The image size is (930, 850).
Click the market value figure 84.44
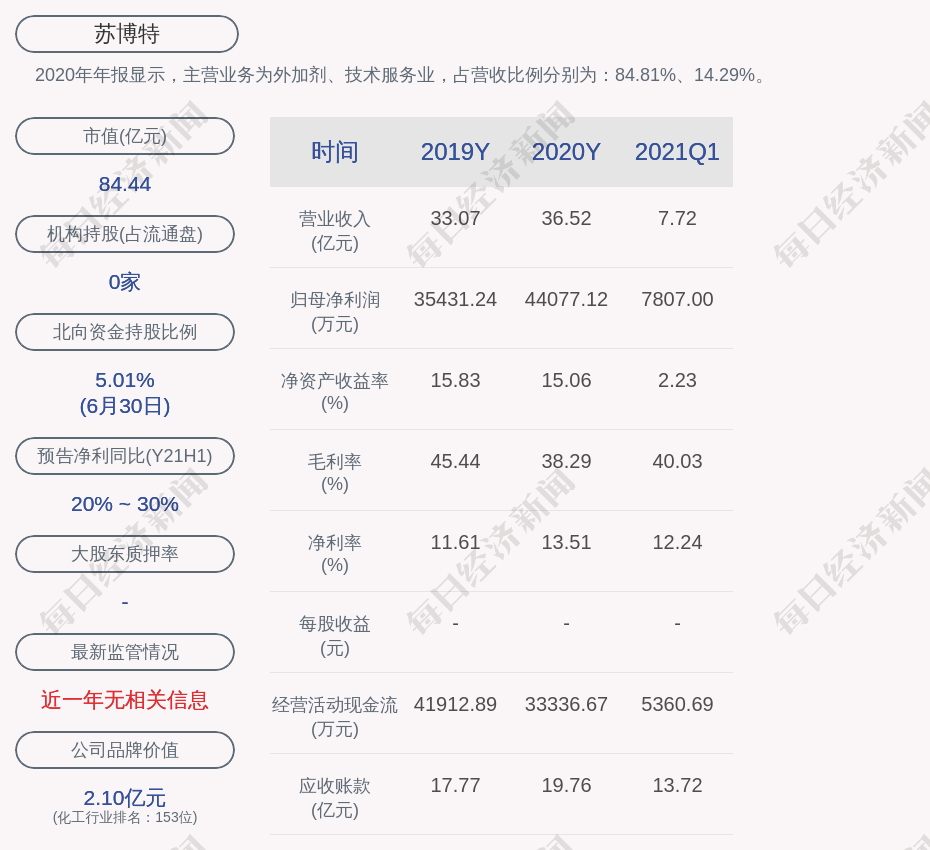point(125,184)
